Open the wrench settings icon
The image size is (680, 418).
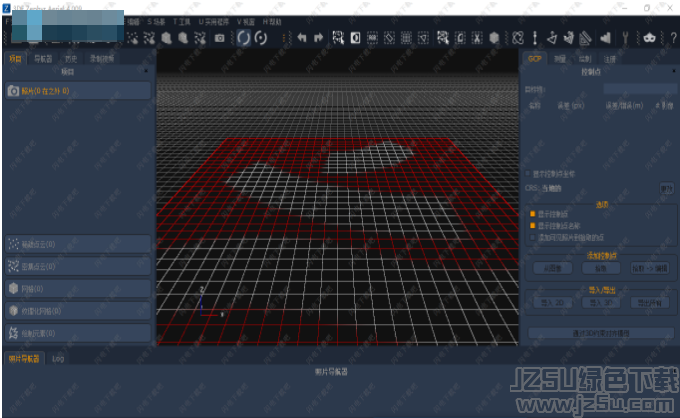pos(625,38)
